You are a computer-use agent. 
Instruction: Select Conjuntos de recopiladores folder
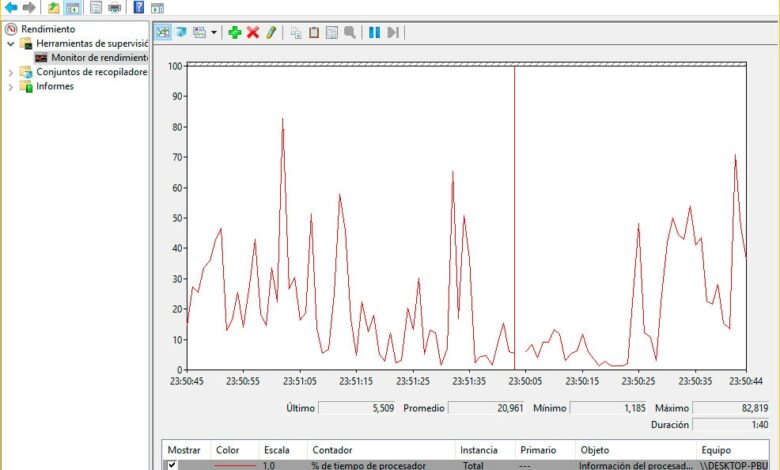(x=92, y=72)
